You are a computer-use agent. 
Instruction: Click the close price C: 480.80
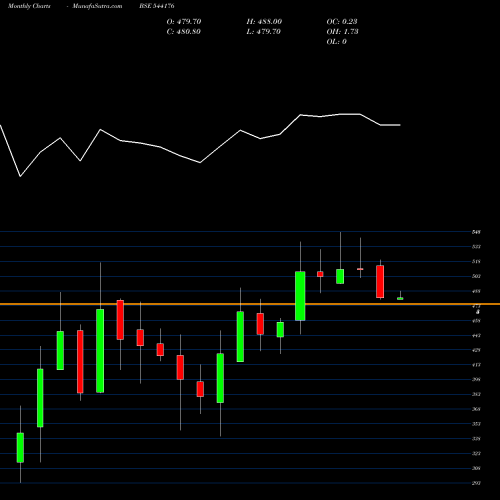tap(184, 31)
